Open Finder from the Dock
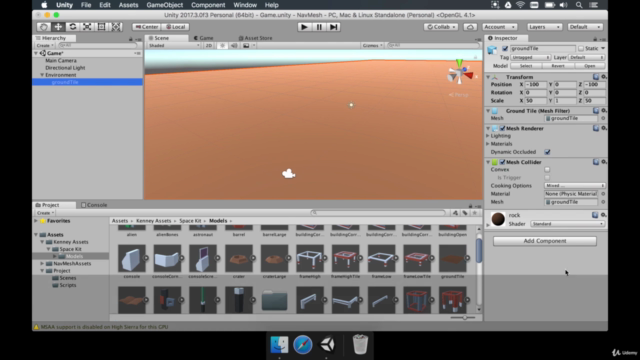Viewport: 640px width, 360px height. (x=279, y=345)
